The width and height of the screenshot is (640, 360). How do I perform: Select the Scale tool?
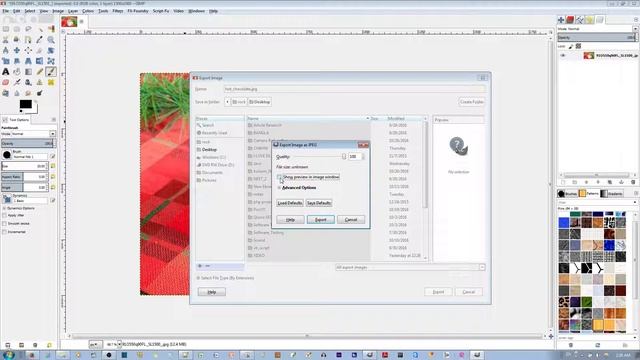click(6, 61)
